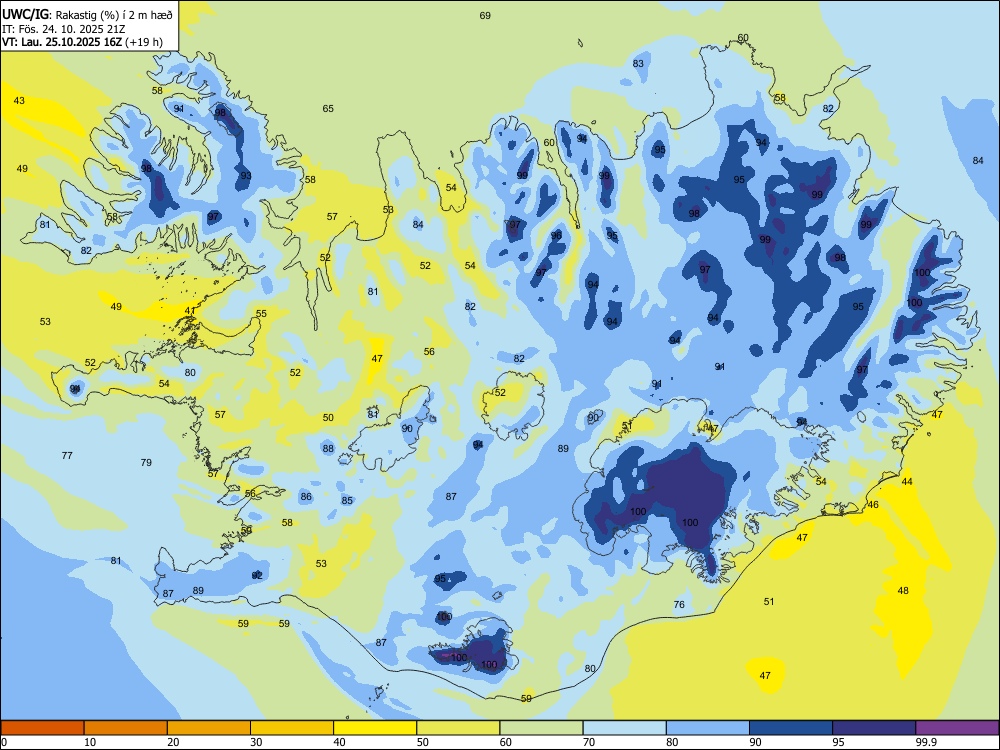
Task: Select the humidity value 83
Action: [x=638, y=63]
